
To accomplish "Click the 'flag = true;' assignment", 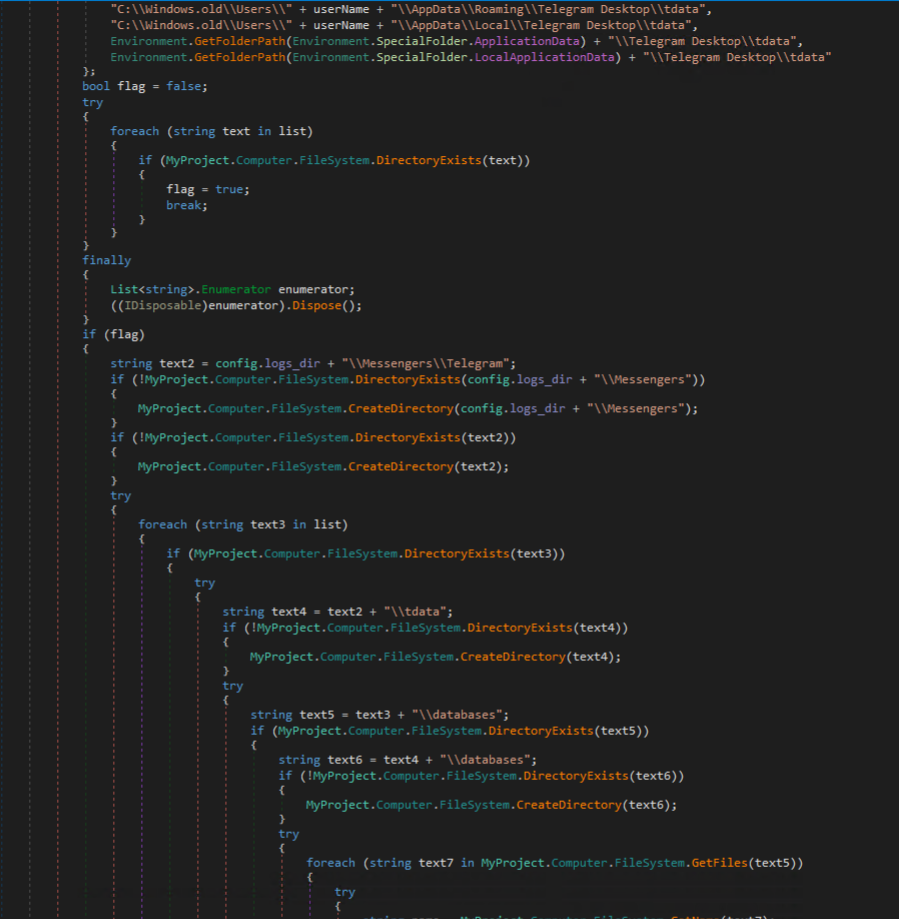I will [208, 189].
